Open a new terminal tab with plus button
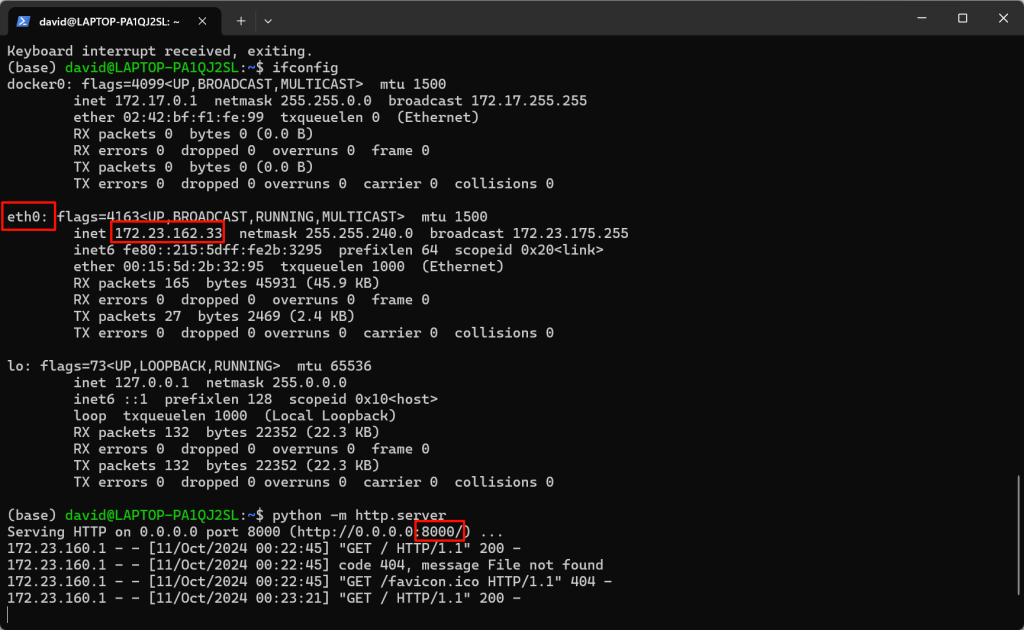This screenshot has height=630, width=1024. coord(241,20)
